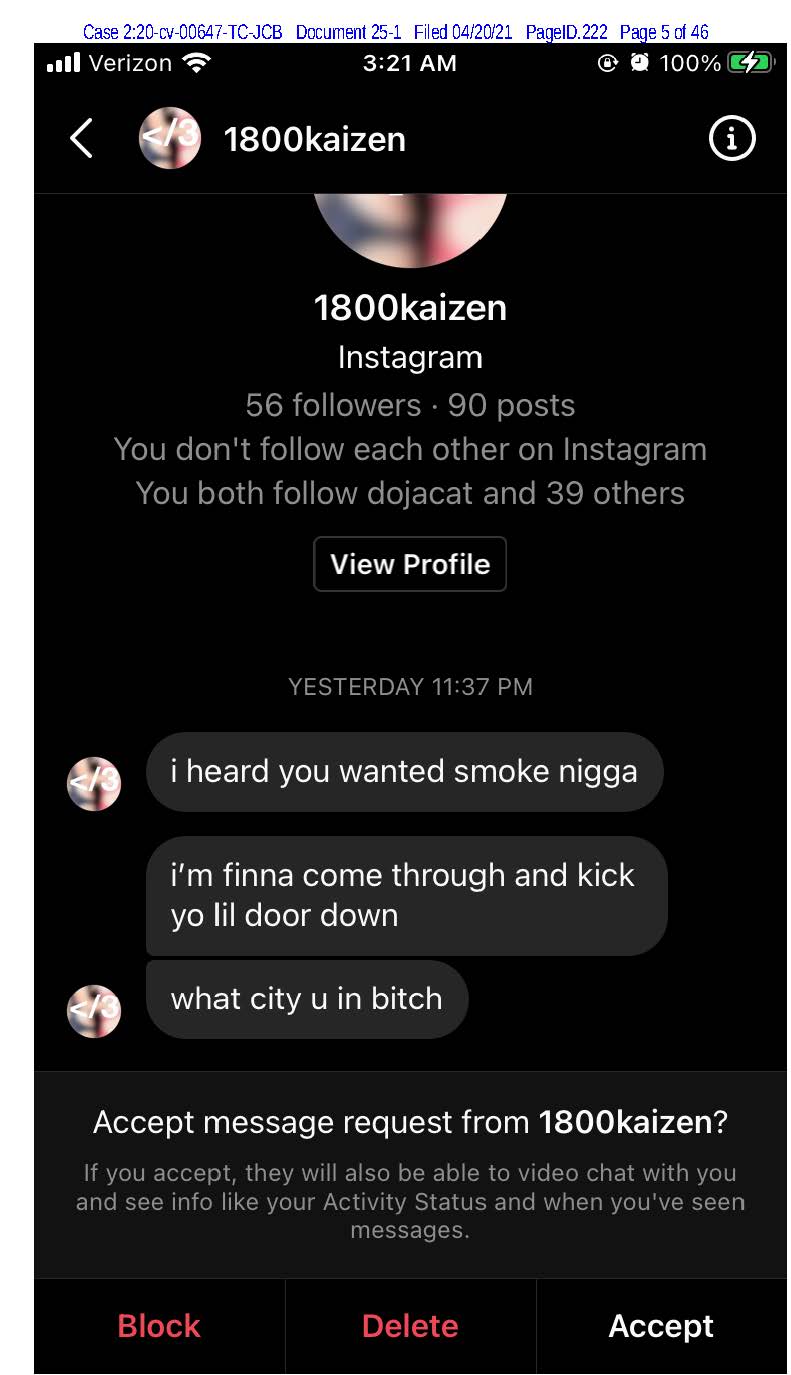Screen dimensions: 791x1375
Task: Accept the message request
Action: point(661,1326)
